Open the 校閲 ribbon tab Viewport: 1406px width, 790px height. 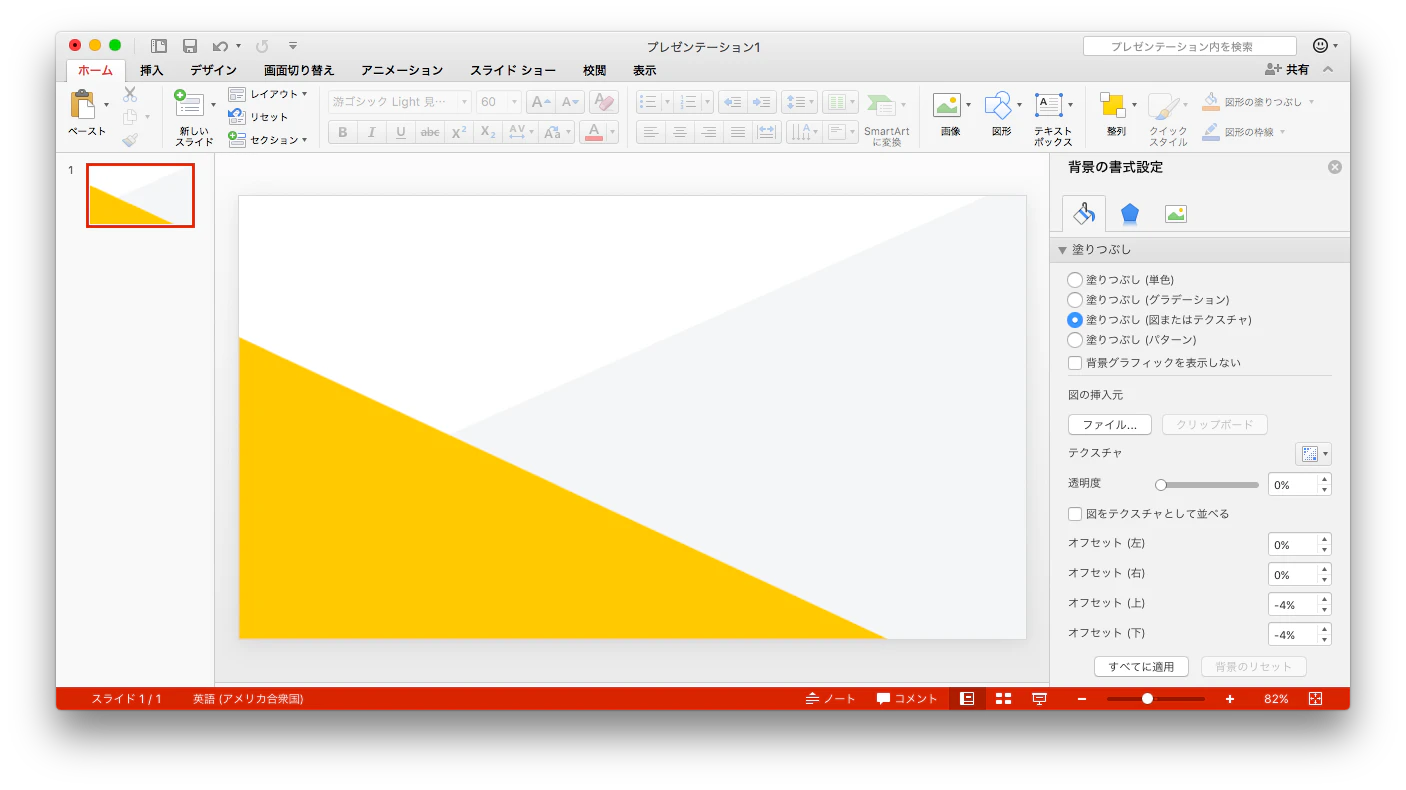(x=595, y=71)
